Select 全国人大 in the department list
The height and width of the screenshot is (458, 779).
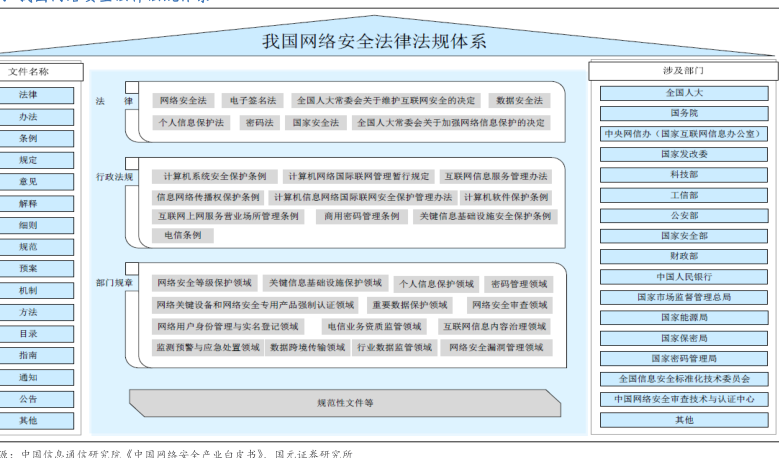click(684, 93)
